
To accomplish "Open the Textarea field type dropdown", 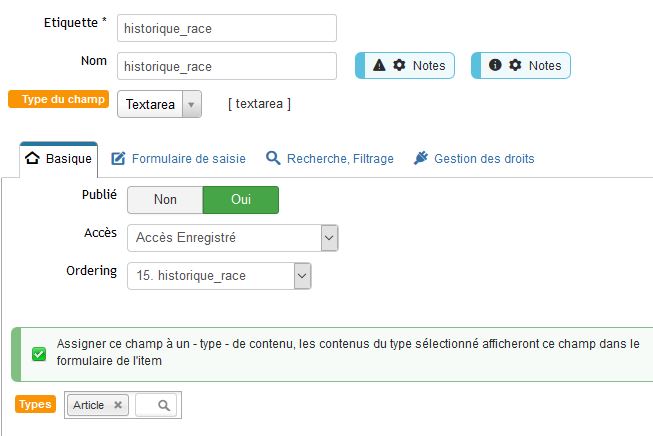I will (x=160, y=104).
